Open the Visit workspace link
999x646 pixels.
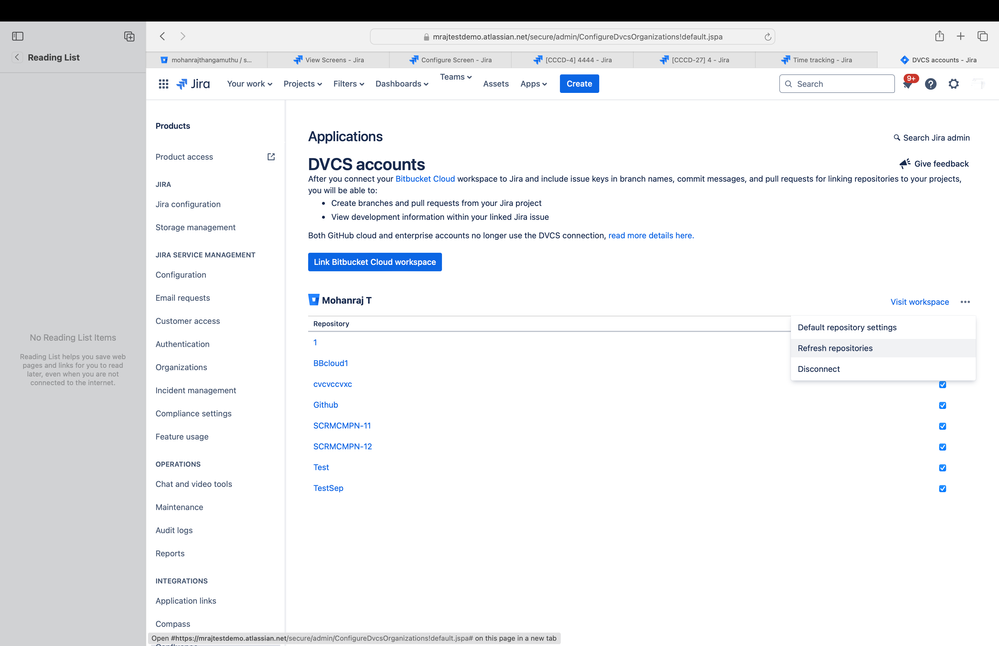coord(919,301)
